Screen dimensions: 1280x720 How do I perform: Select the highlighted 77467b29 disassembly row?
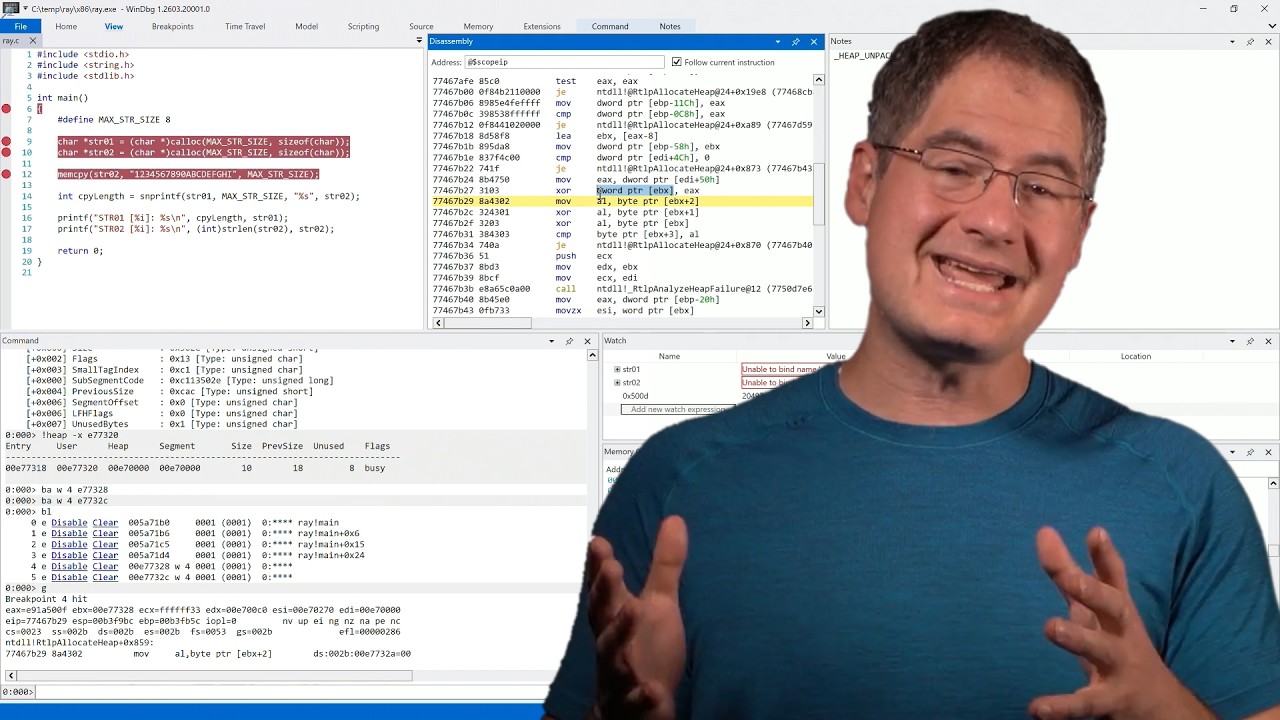pos(621,202)
